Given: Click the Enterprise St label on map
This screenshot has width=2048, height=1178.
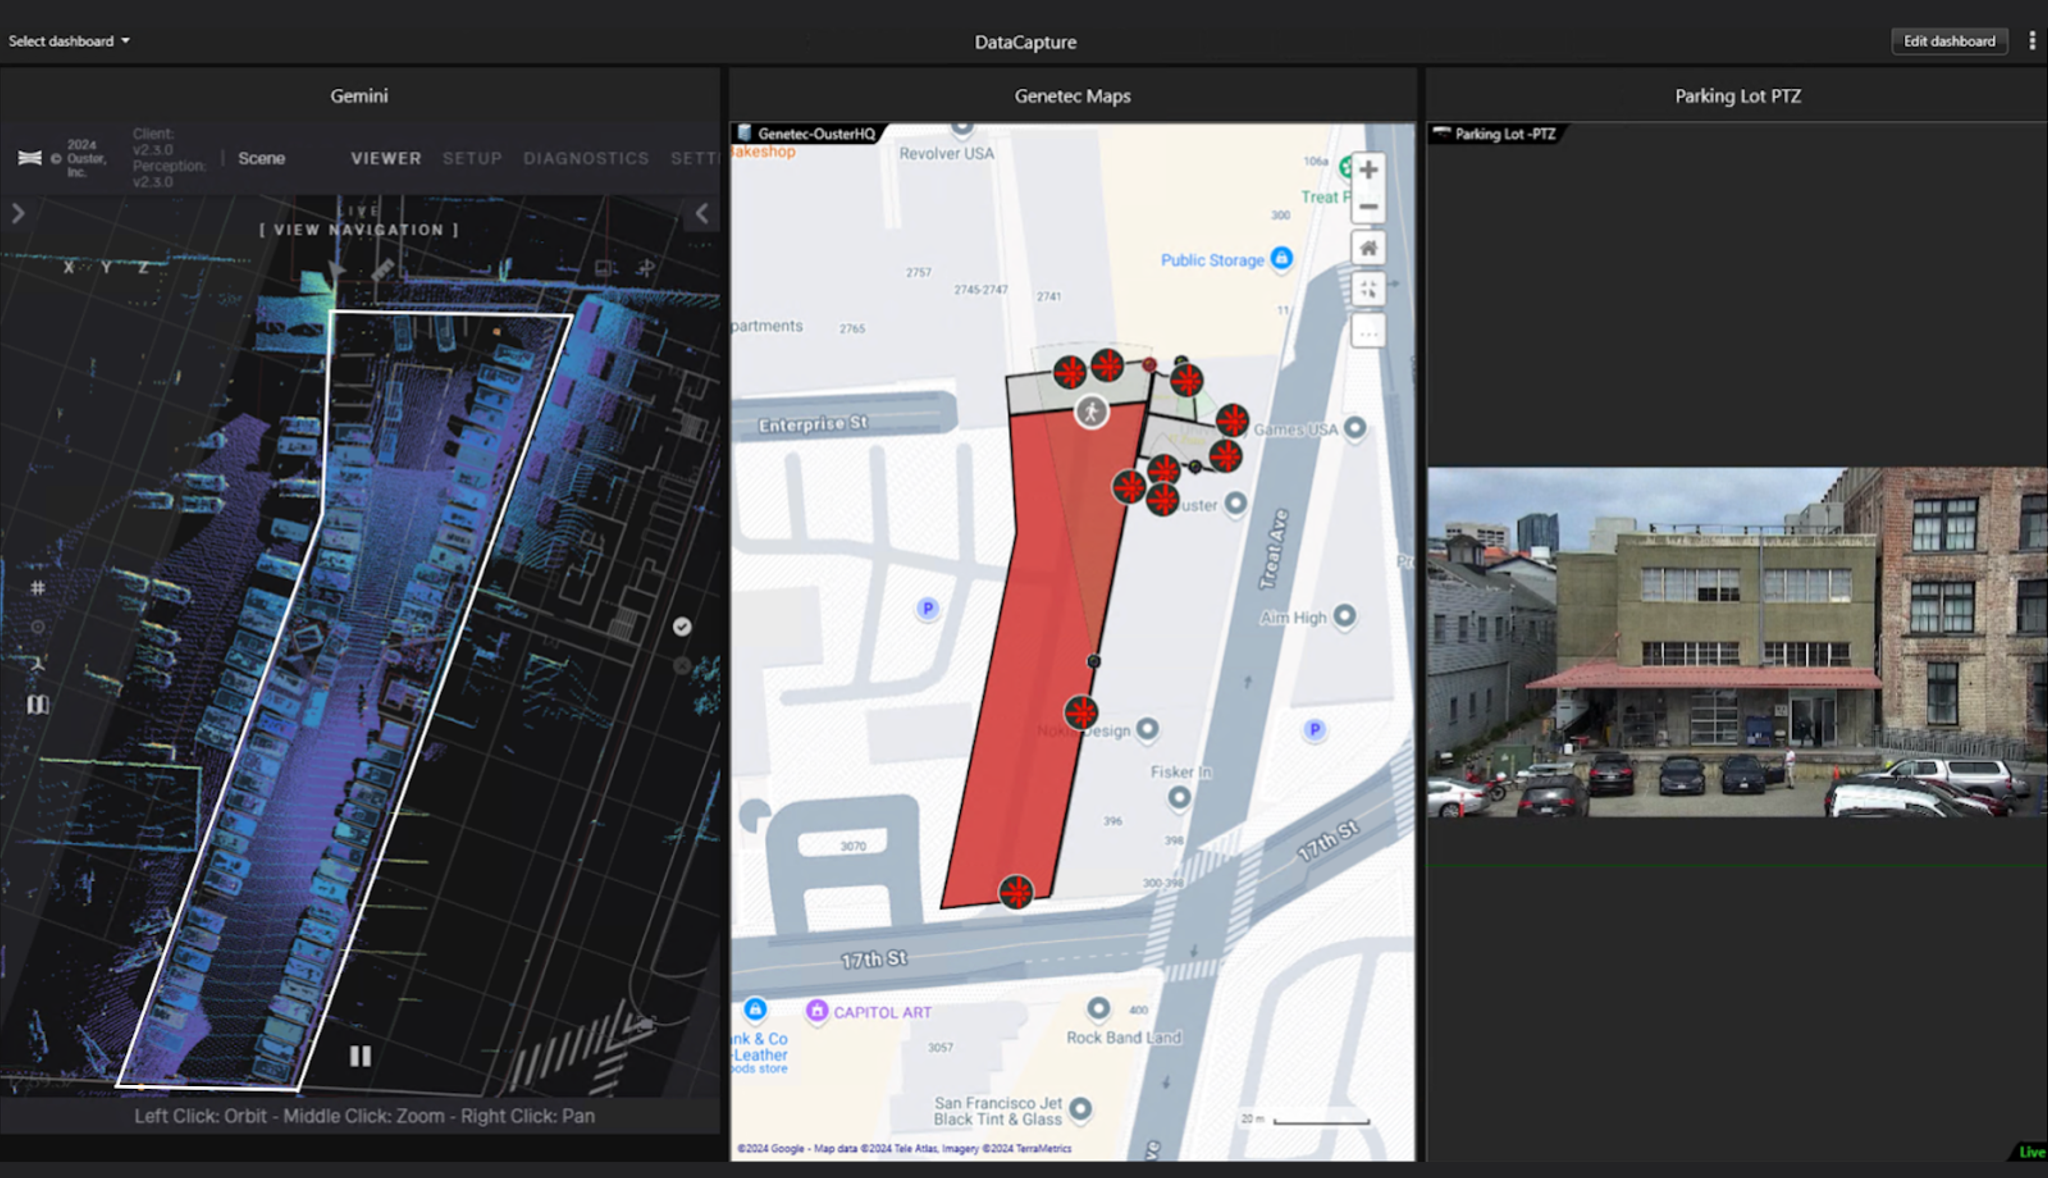Looking at the screenshot, I should click(813, 424).
